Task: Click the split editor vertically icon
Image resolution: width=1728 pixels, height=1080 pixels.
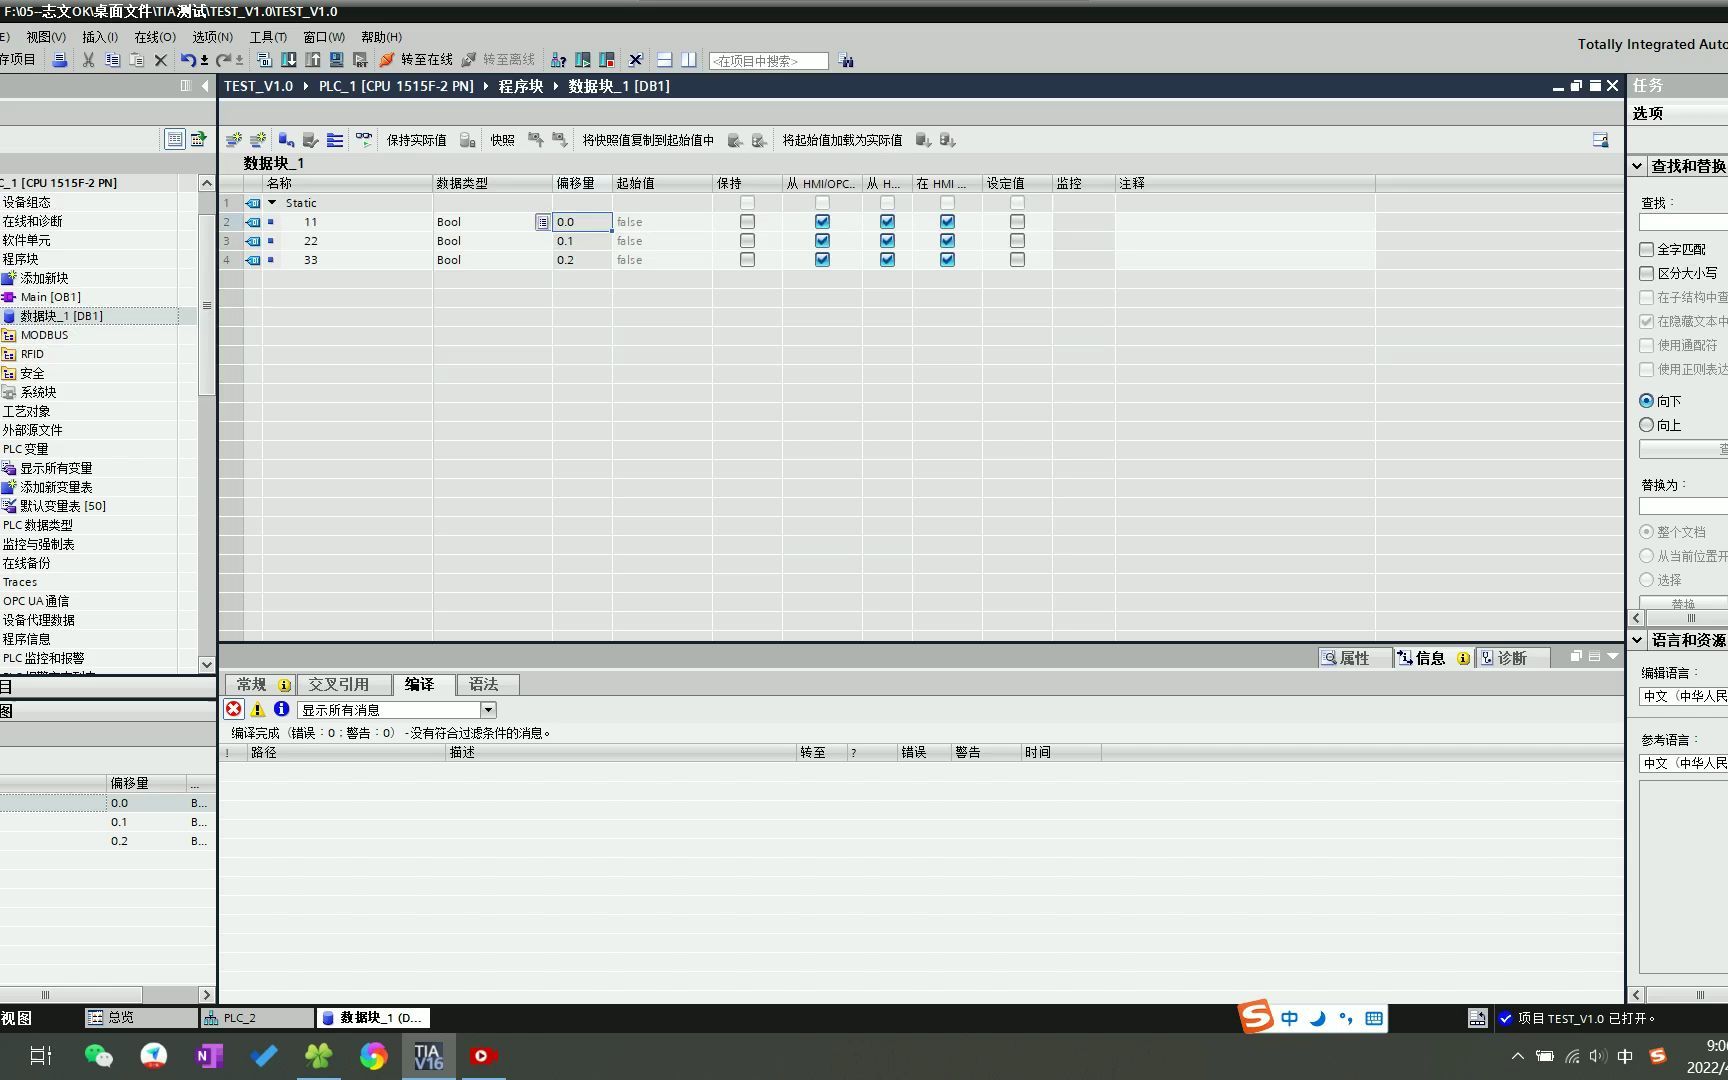Action: coord(688,60)
